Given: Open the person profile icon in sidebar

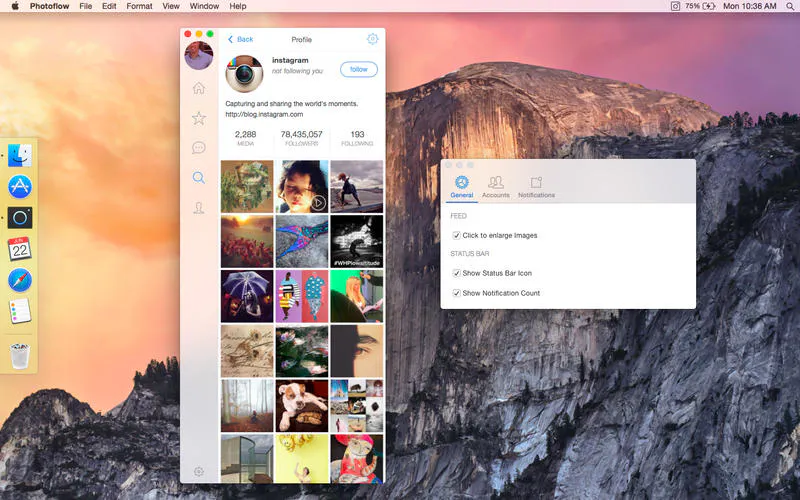Looking at the screenshot, I should pyautogui.click(x=198, y=208).
